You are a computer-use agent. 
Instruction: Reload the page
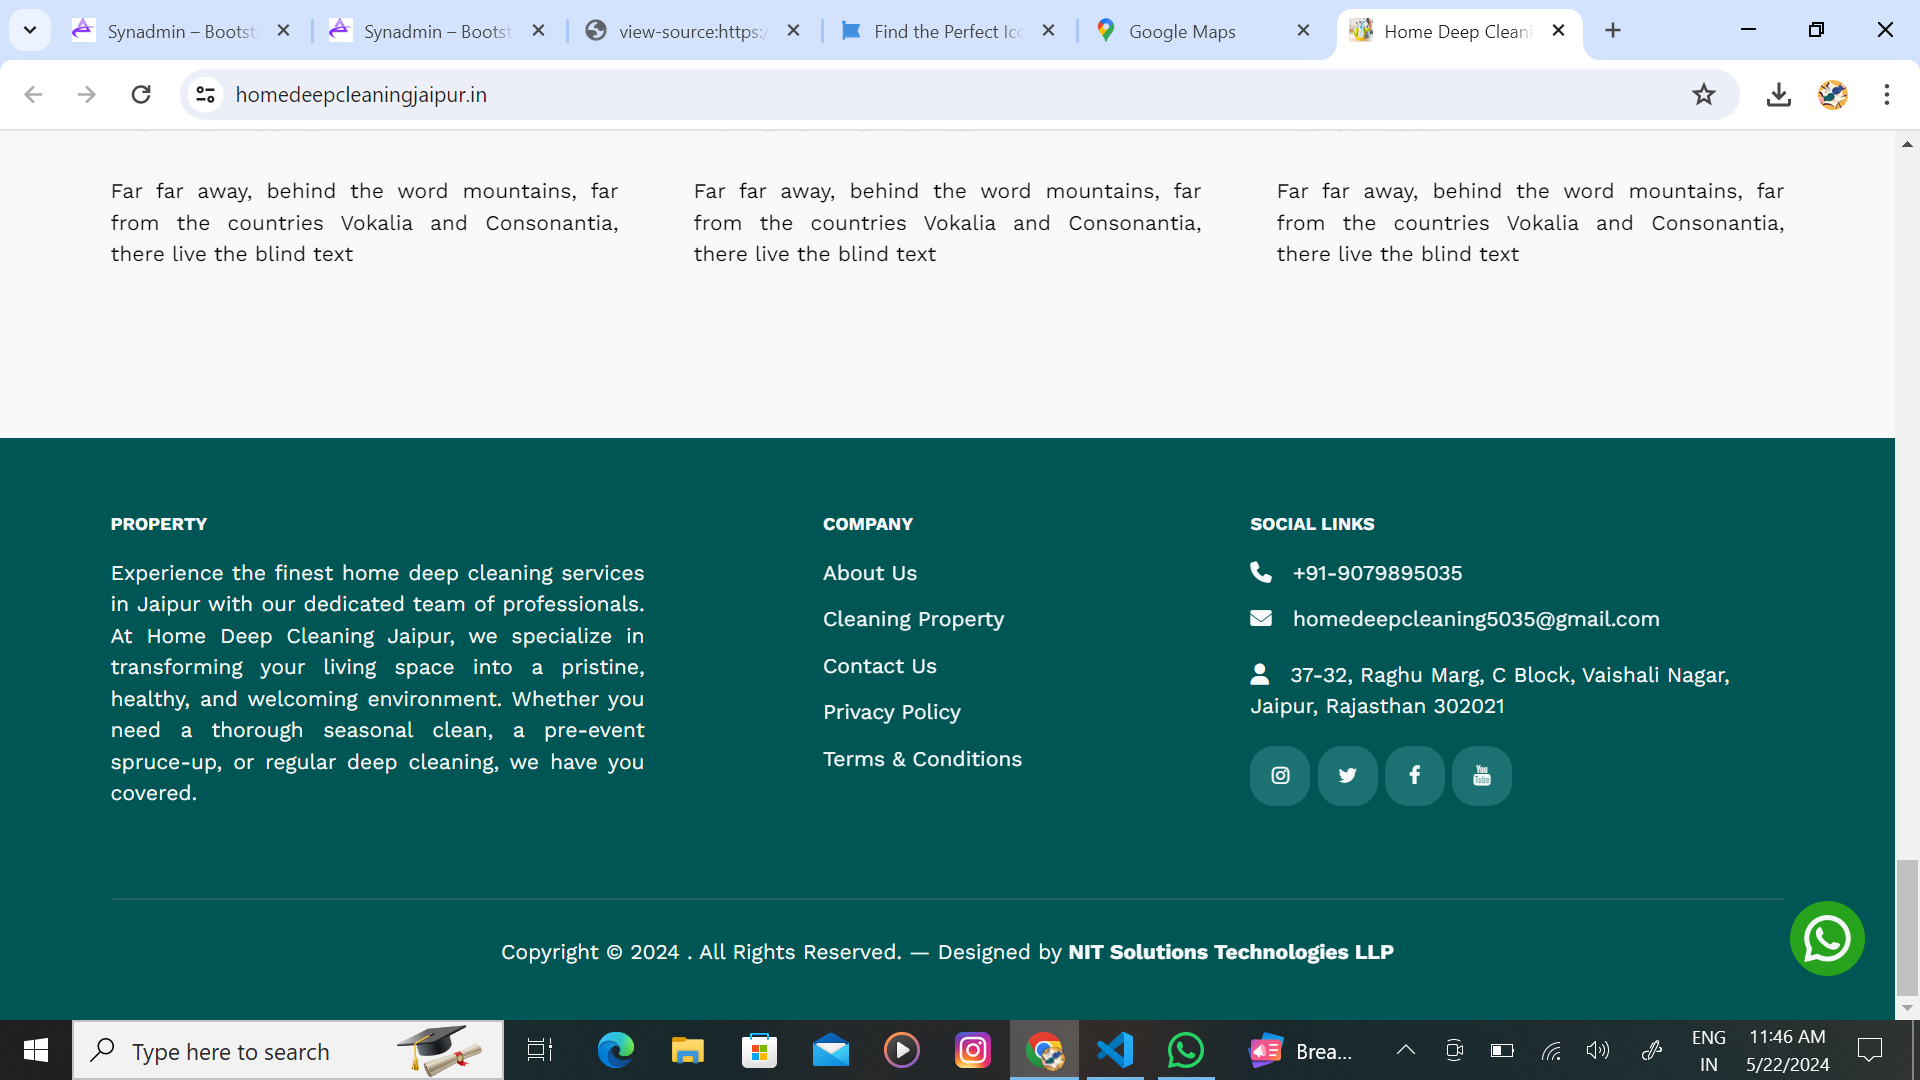pyautogui.click(x=141, y=94)
